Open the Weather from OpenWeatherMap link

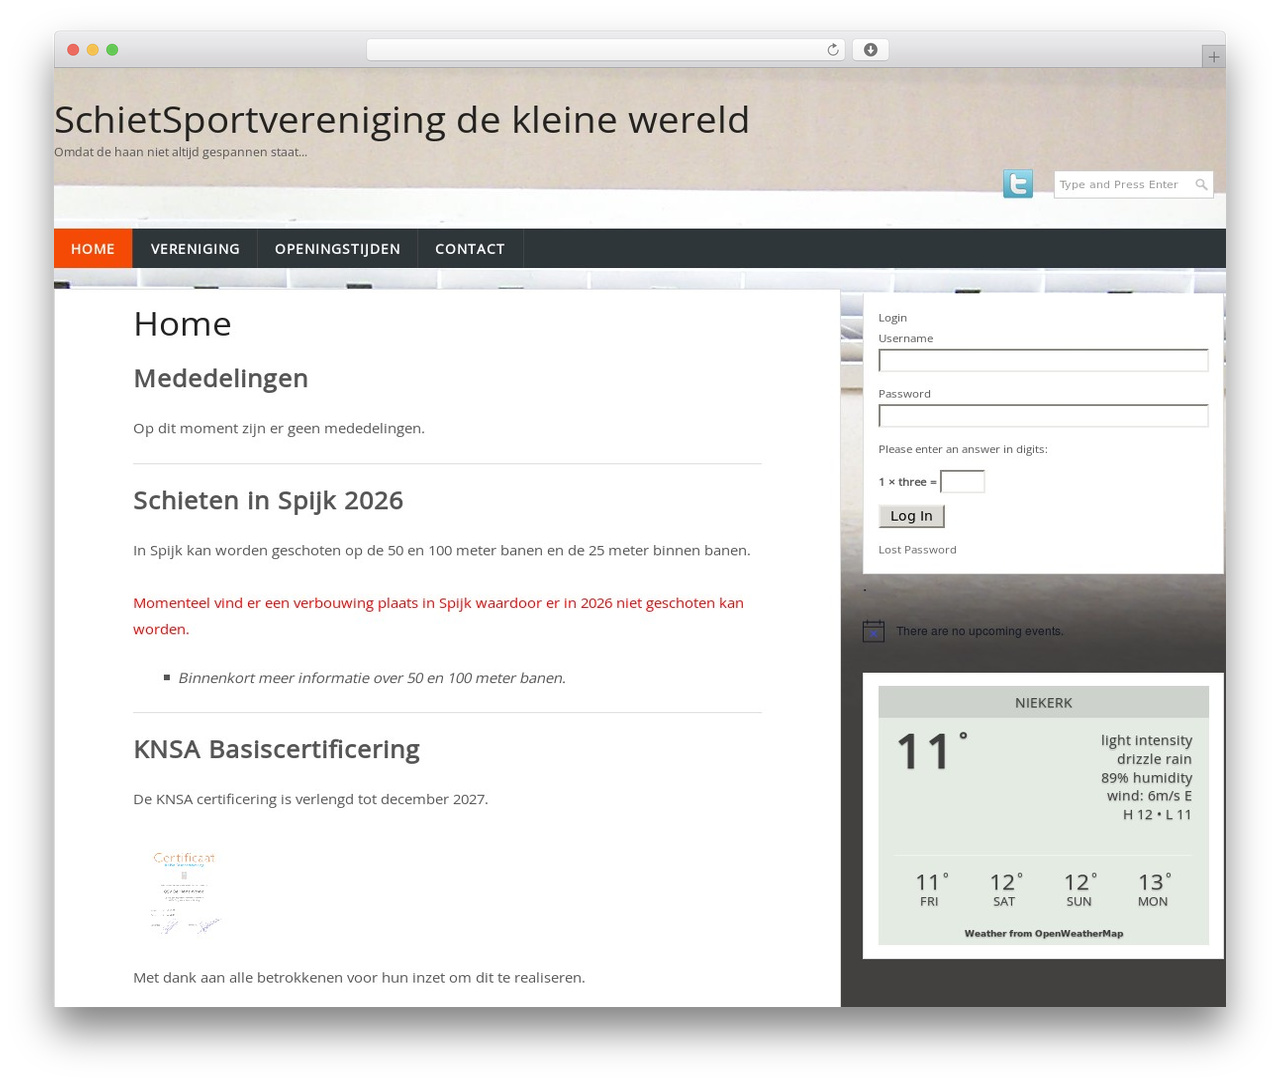[x=1043, y=934]
